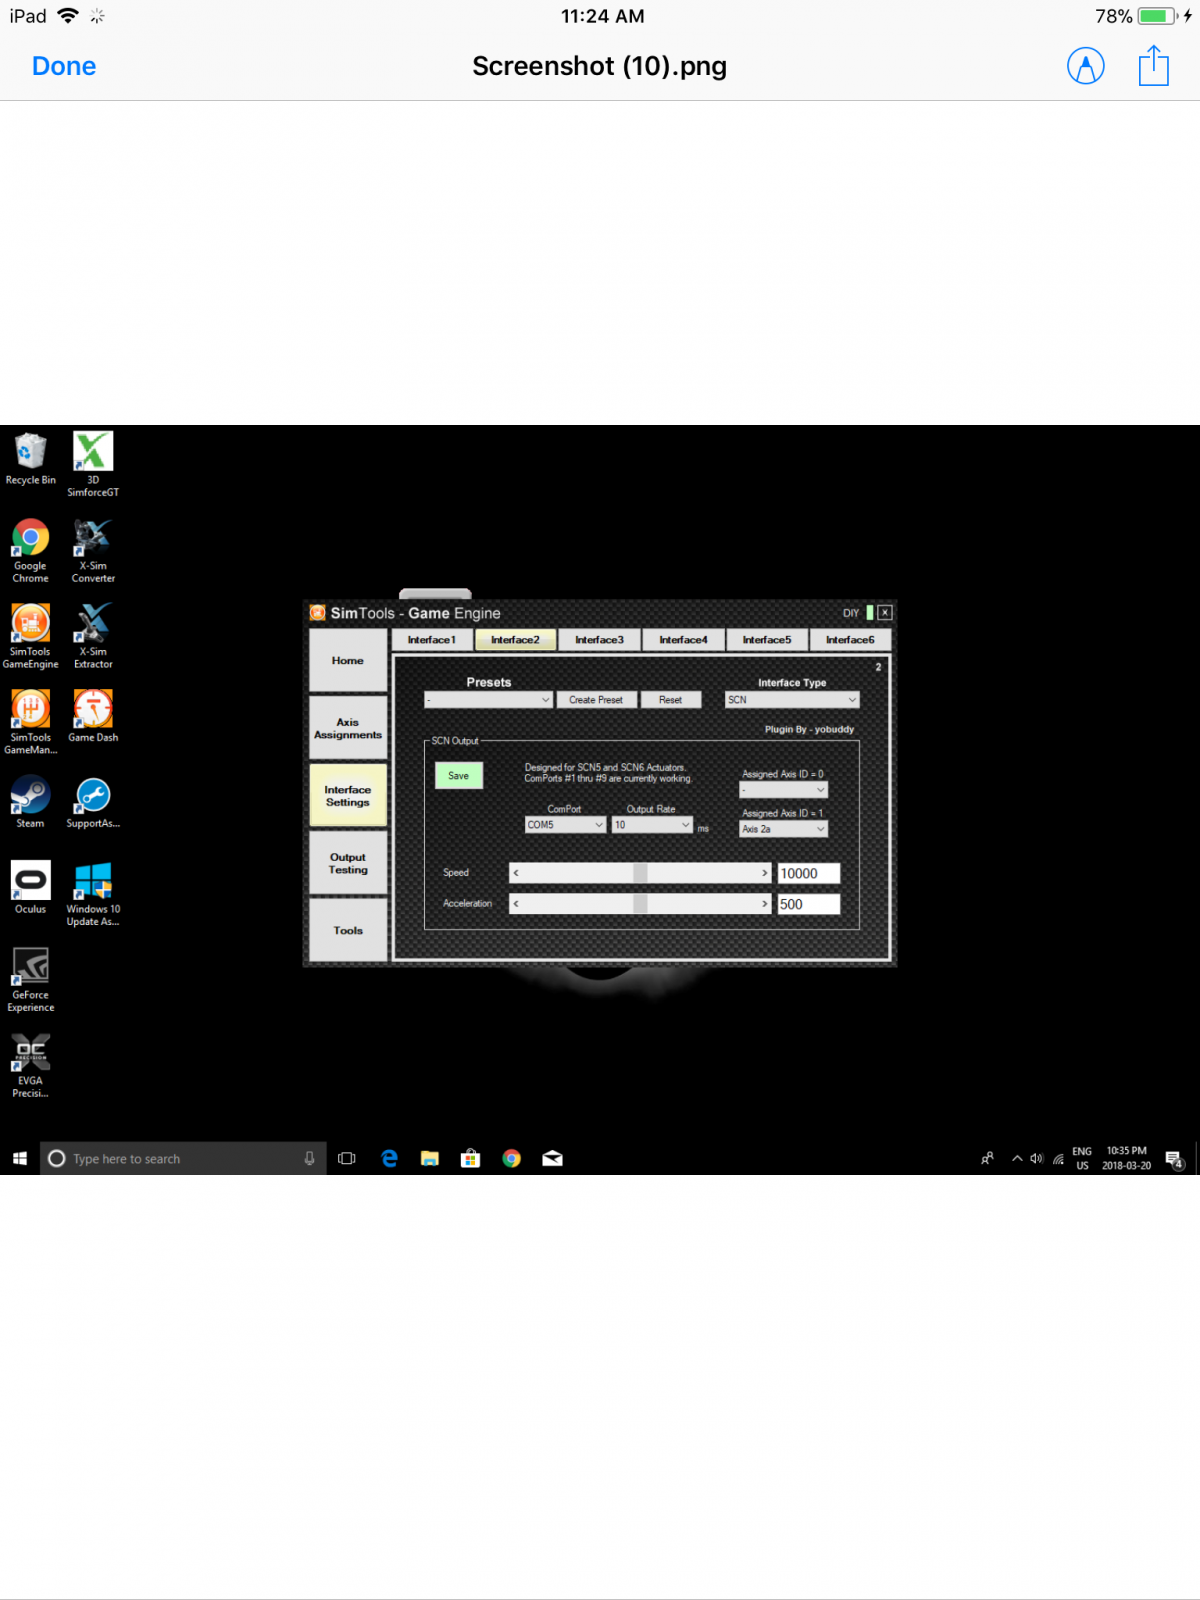
Task: Open the Output Rate dropdown
Action: point(652,825)
